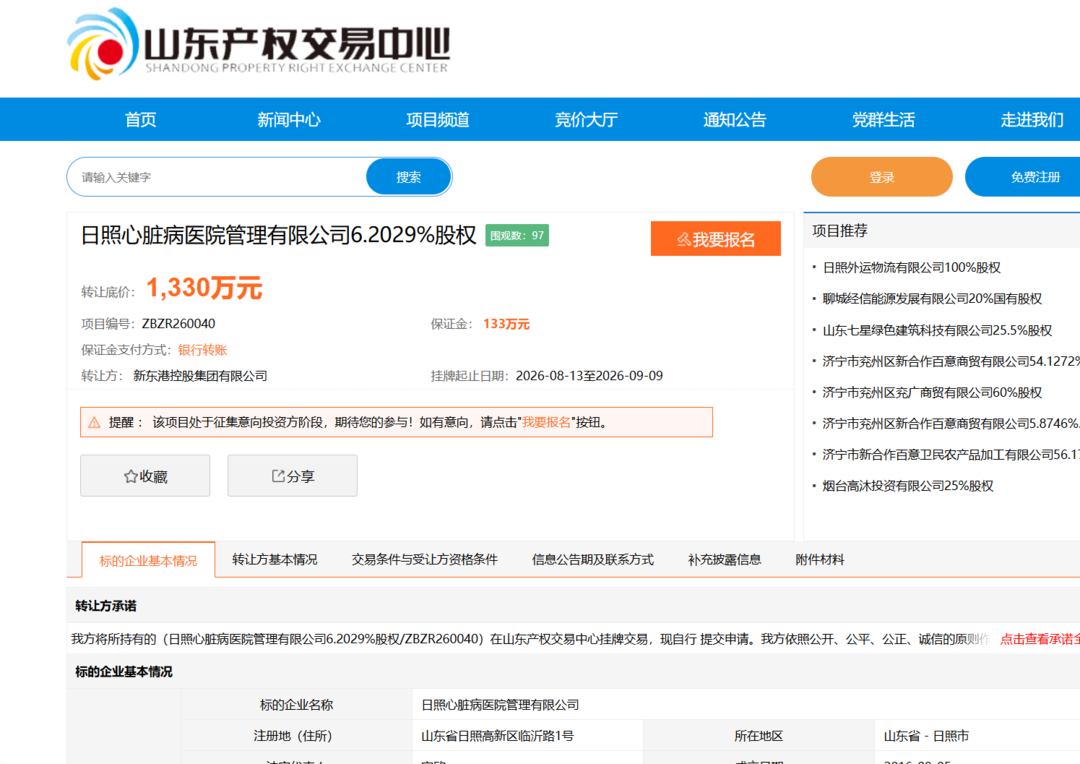Open 走进我们 in the navigation bar

1032,120
